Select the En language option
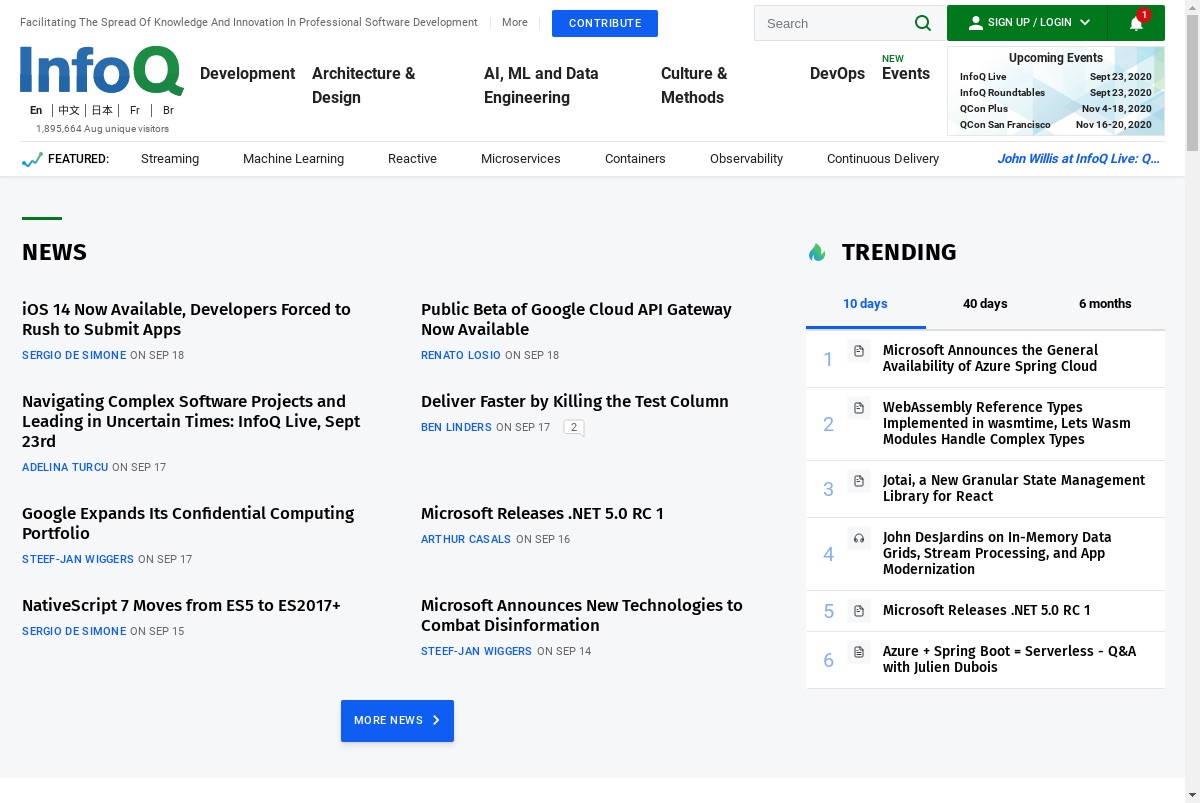Viewport: 1200px width, 803px height. click(36, 110)
